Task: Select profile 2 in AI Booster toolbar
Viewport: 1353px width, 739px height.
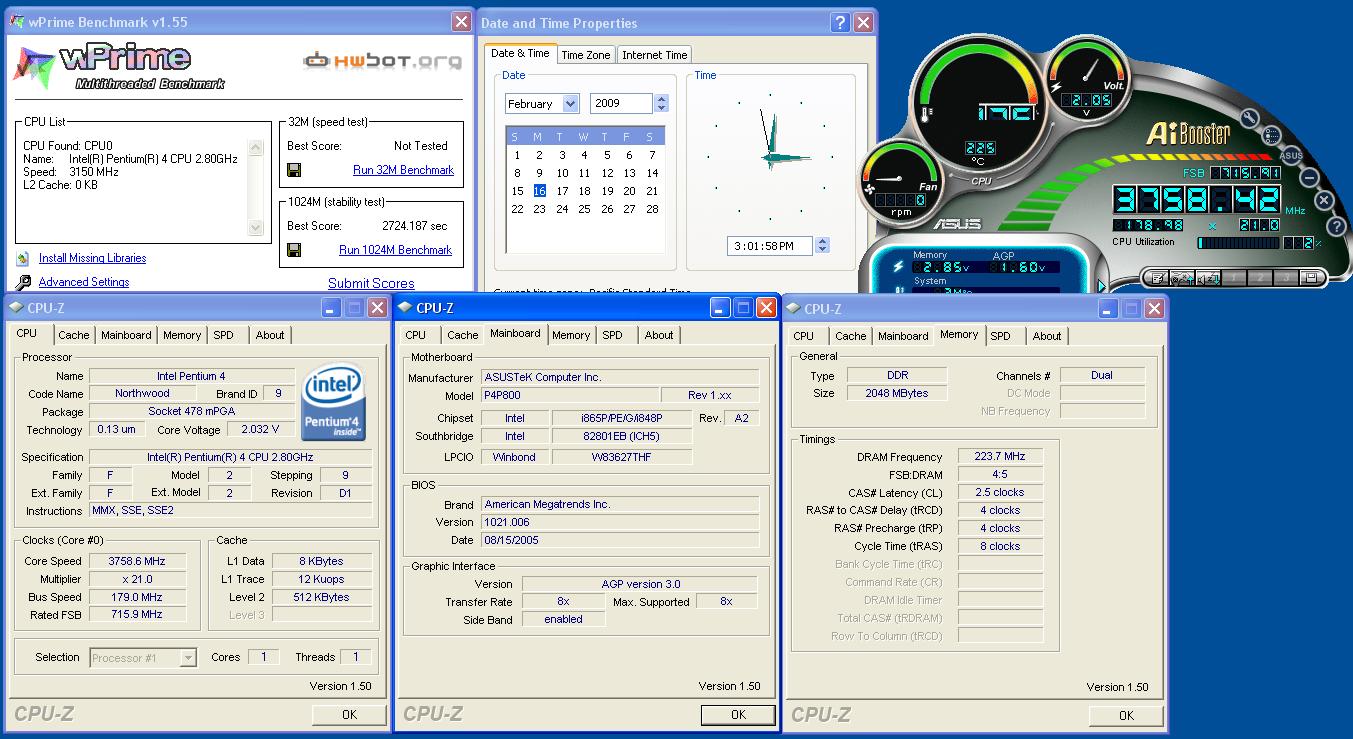Action: 1260,277
